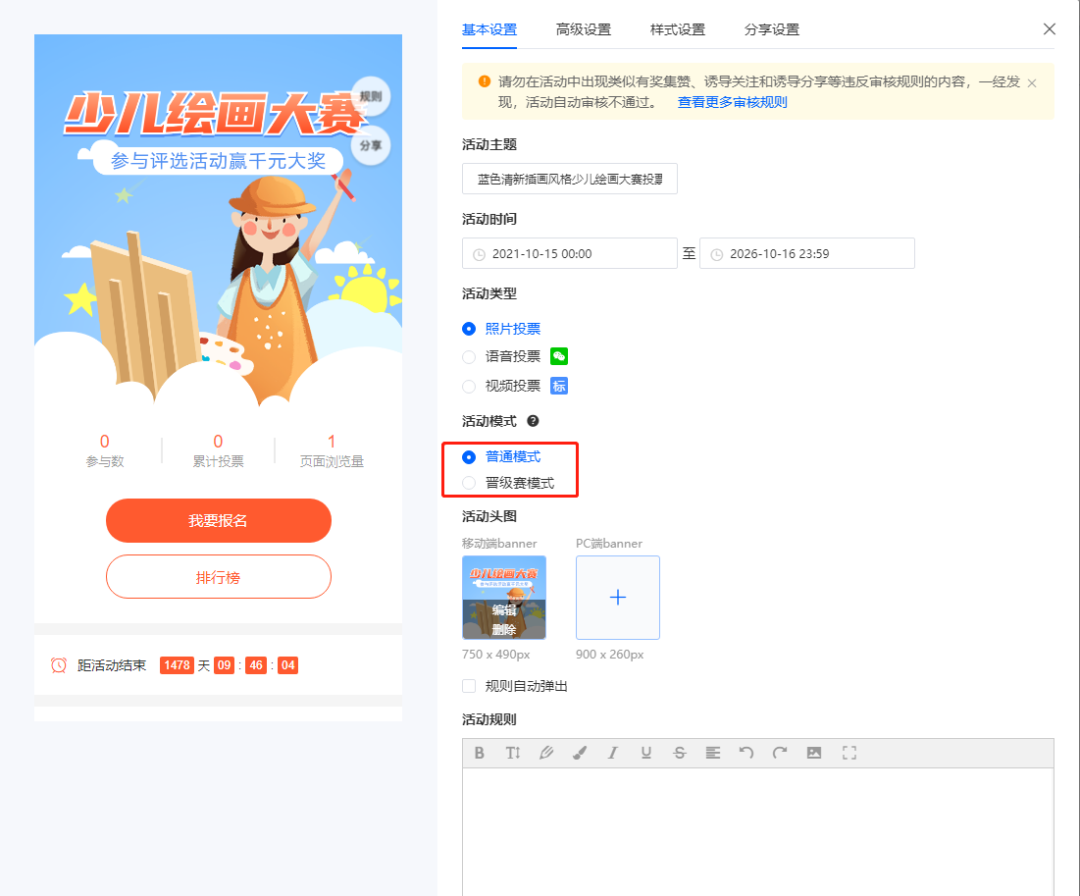Click 编辑 on the mobile banner thumbnail
Viewport: 1080px width, 896px height.
click(504, 610)
